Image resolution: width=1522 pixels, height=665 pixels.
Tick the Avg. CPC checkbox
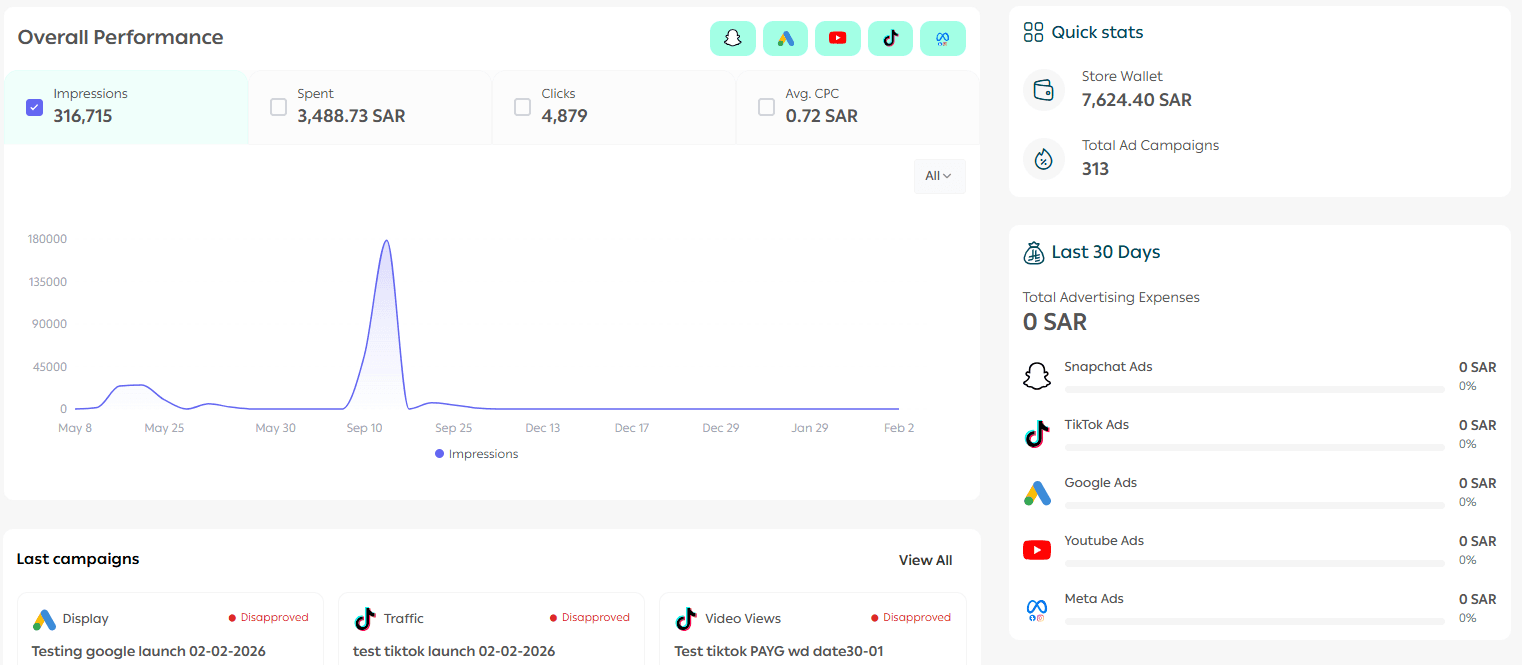pos(766,107)
